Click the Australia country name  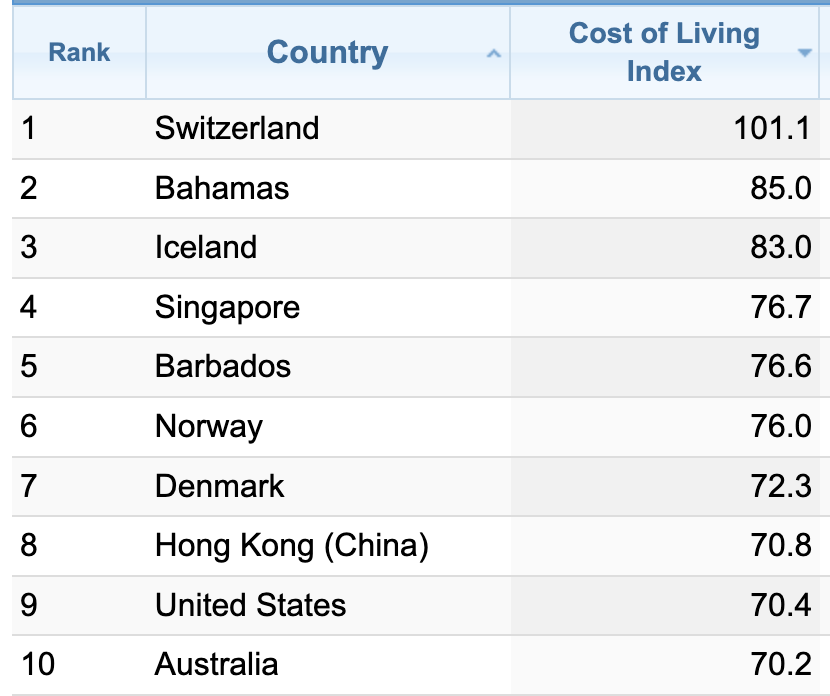217,664
